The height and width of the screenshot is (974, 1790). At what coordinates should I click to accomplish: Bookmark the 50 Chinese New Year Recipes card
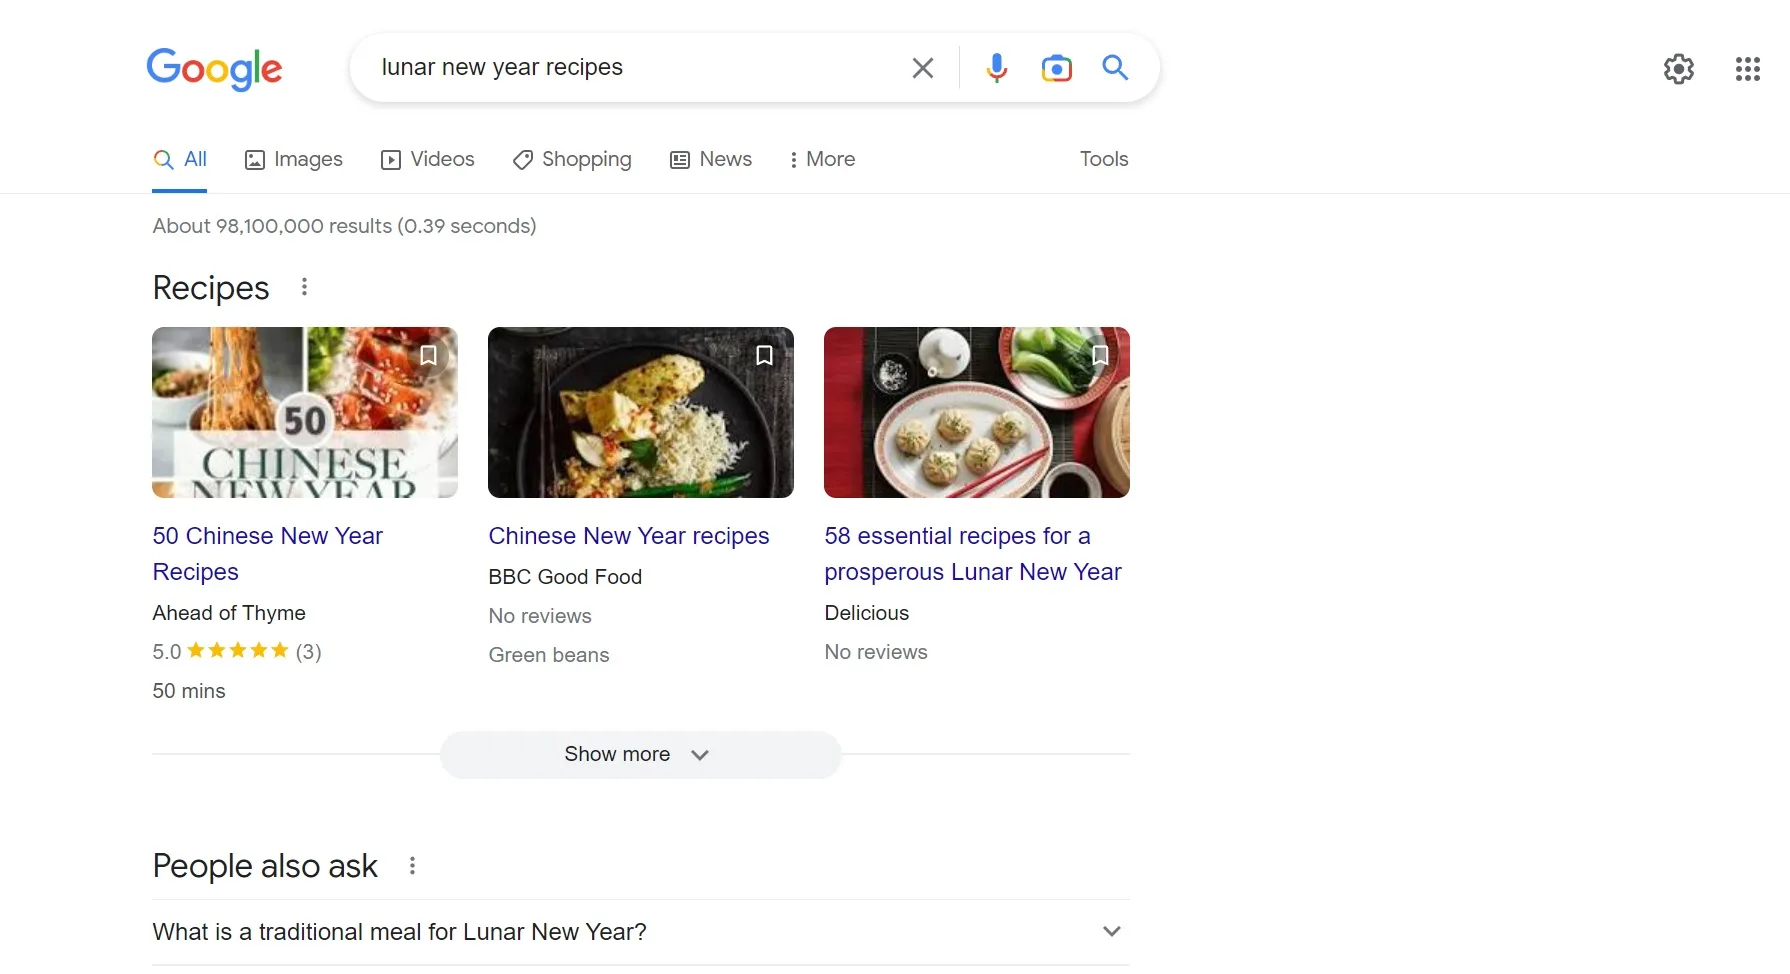428,355
